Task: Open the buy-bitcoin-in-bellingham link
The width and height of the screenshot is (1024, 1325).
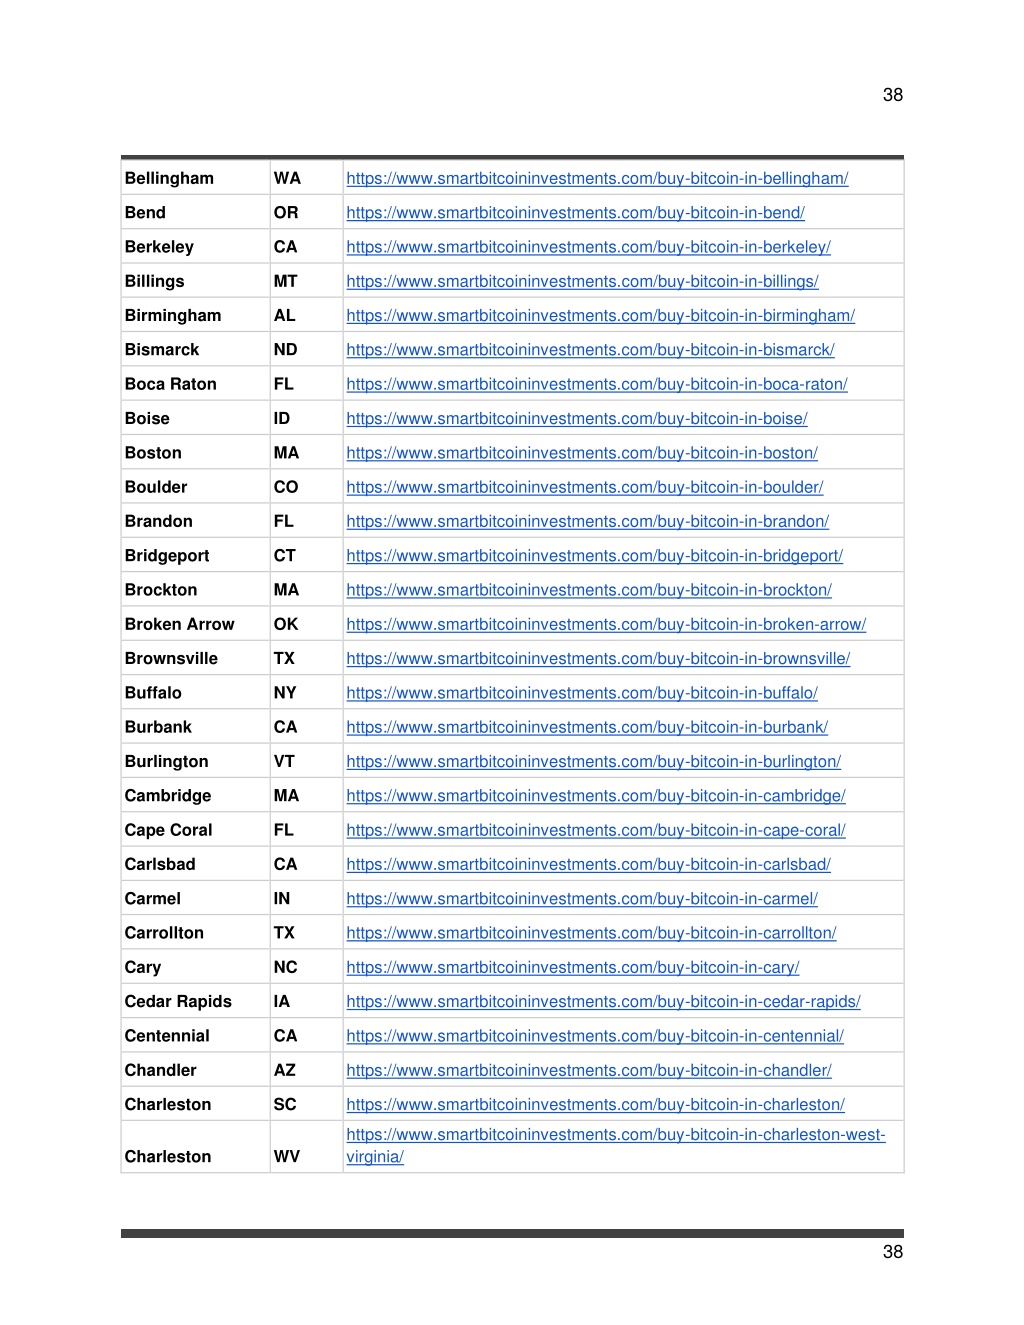Action: coord(597,179)
